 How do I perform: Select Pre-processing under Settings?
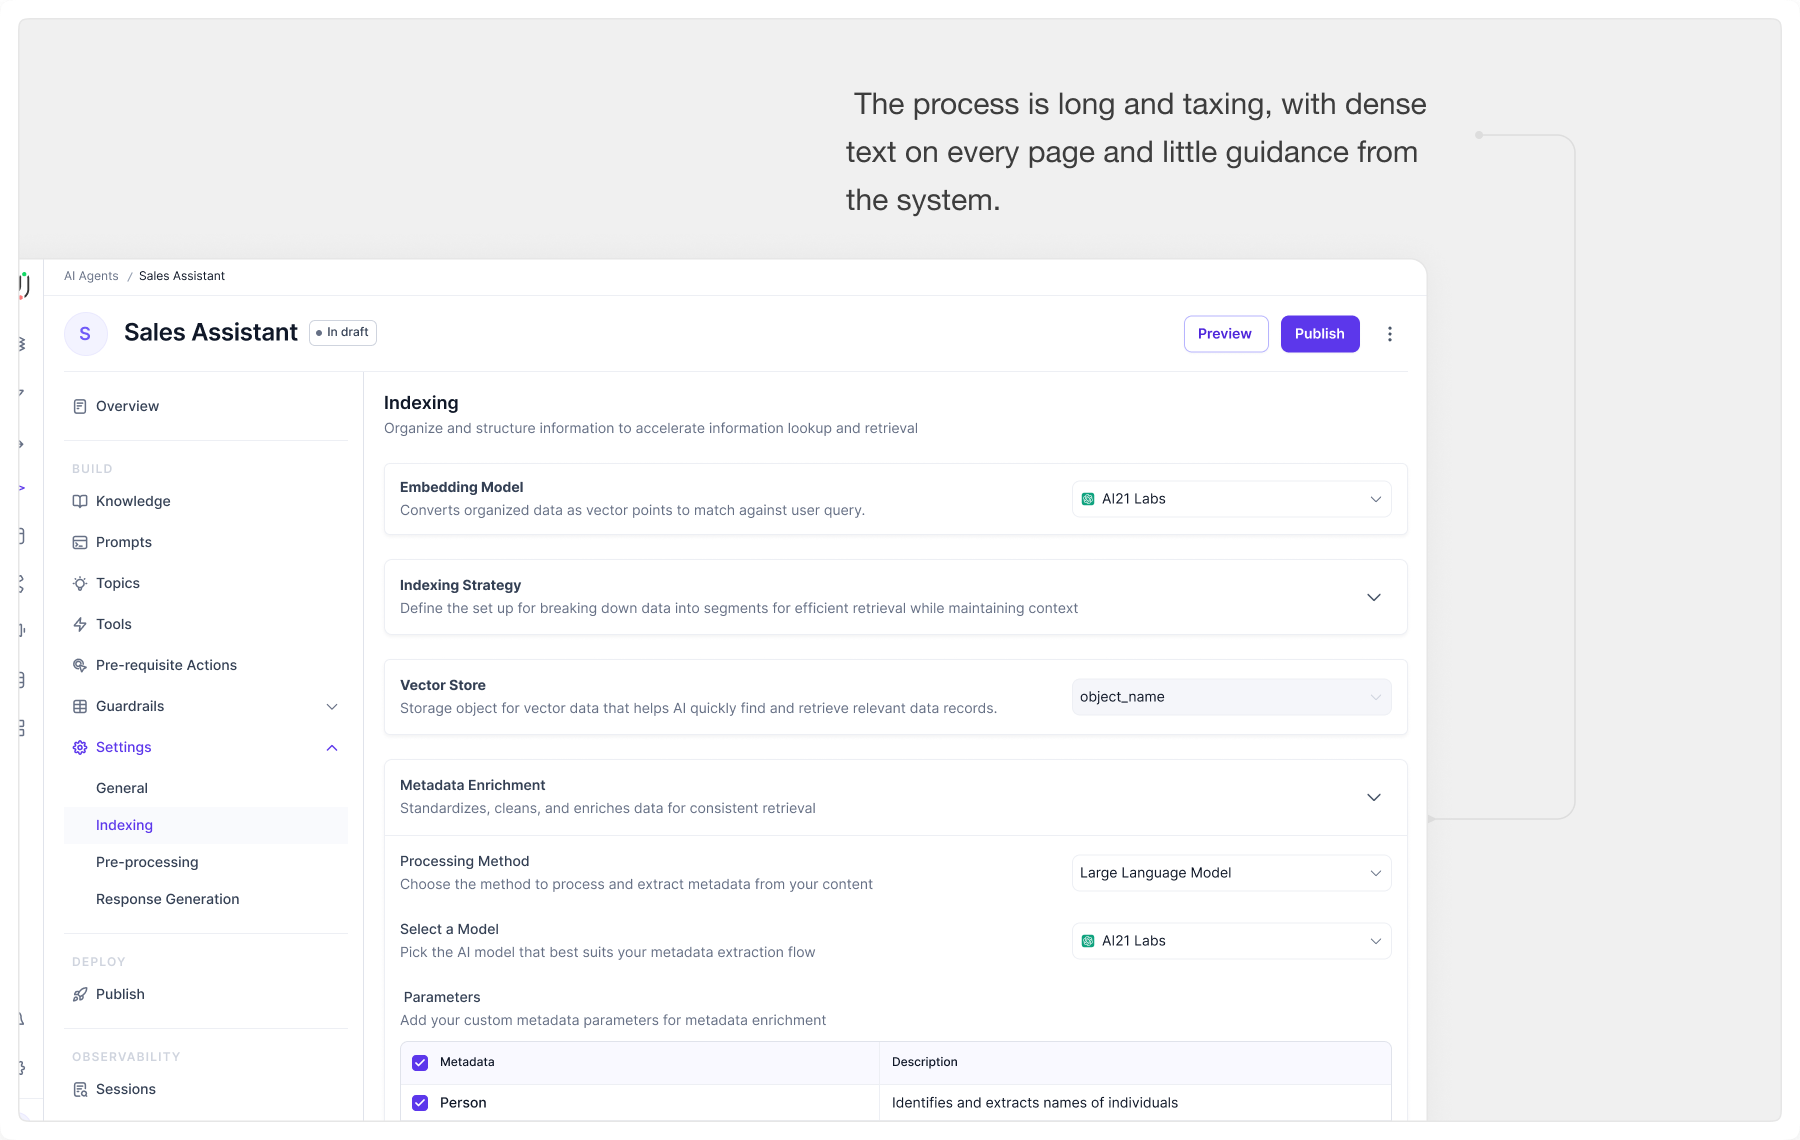pos(147,862)
